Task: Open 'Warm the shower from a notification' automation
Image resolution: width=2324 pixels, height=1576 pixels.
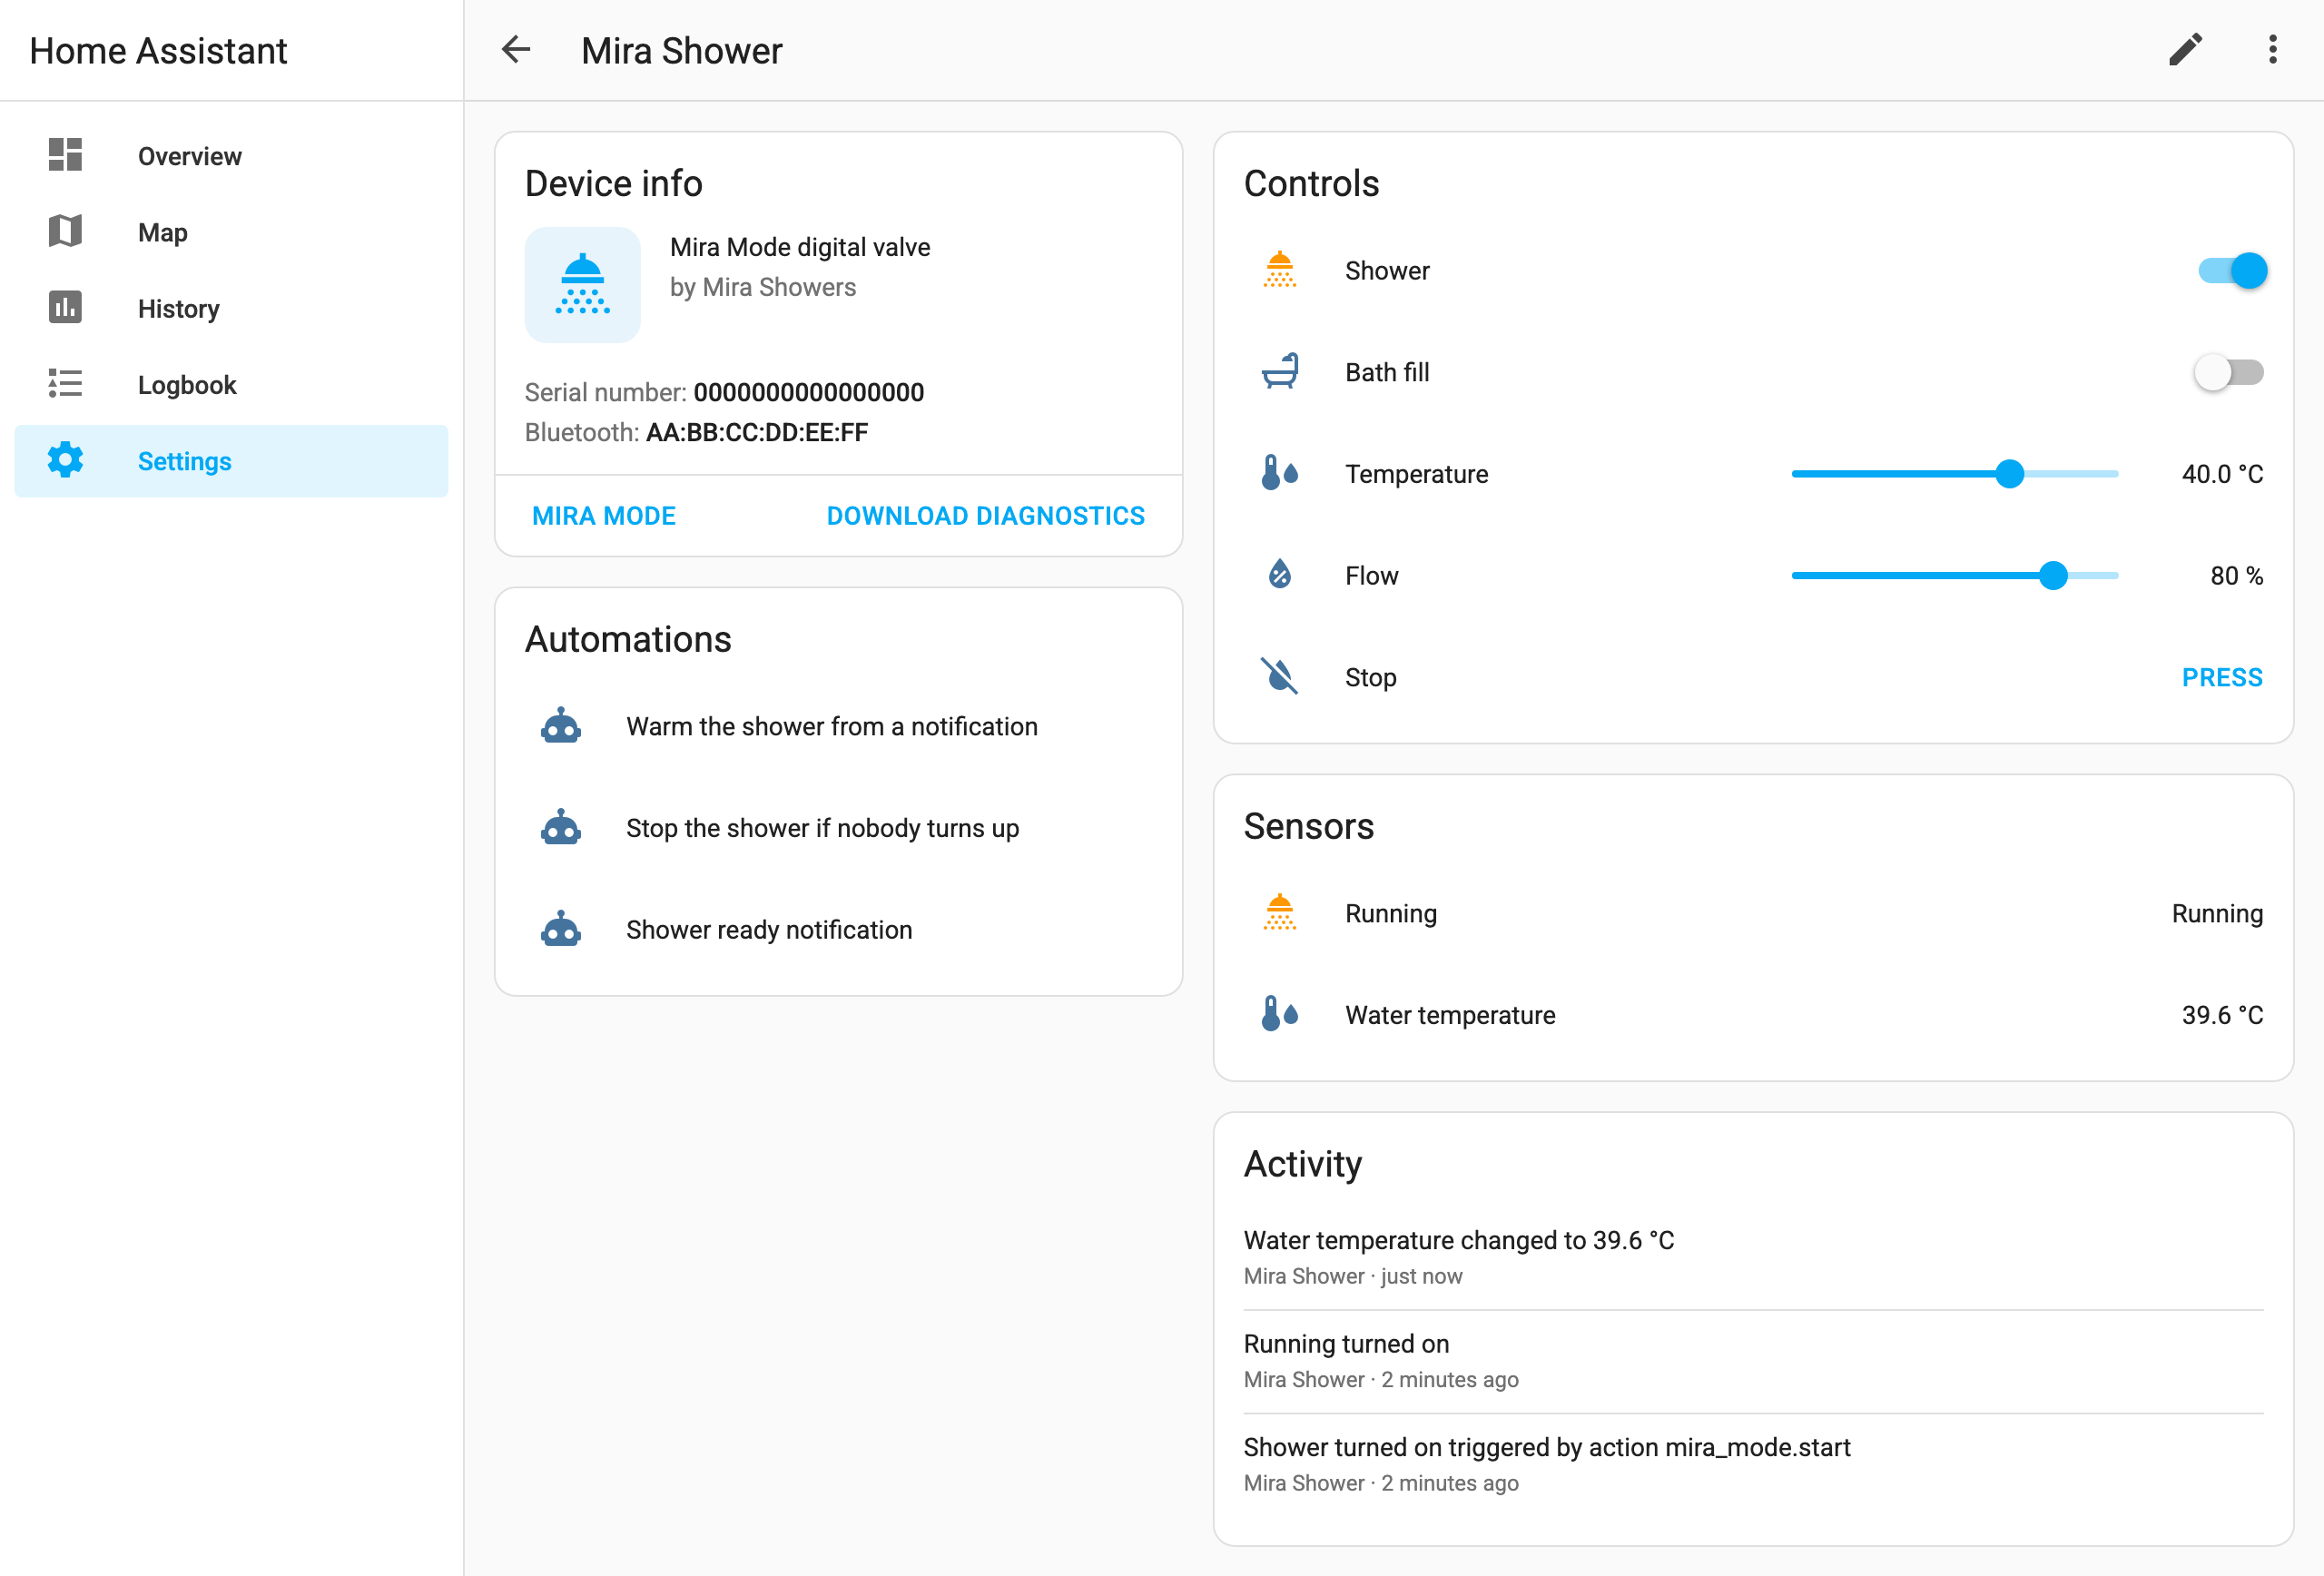Action: pos(838,726)
